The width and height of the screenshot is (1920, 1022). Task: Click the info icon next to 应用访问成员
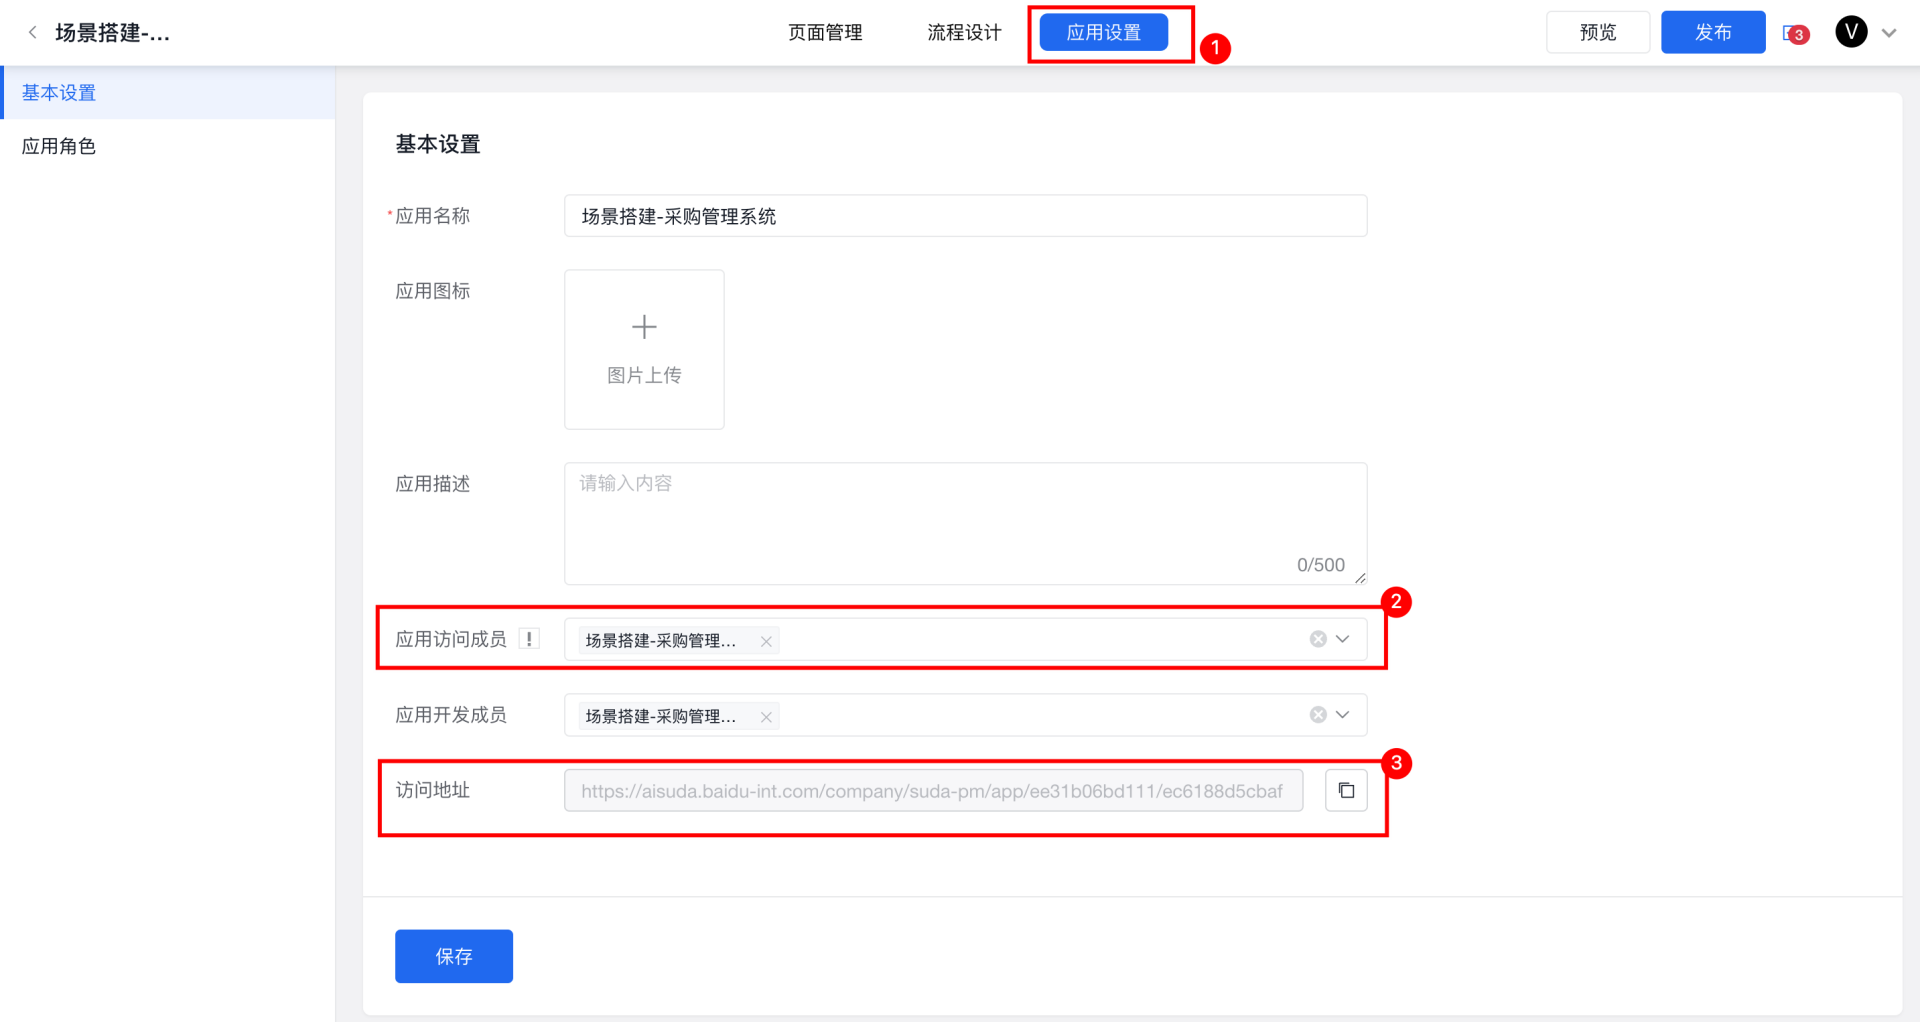click(529, 639)
